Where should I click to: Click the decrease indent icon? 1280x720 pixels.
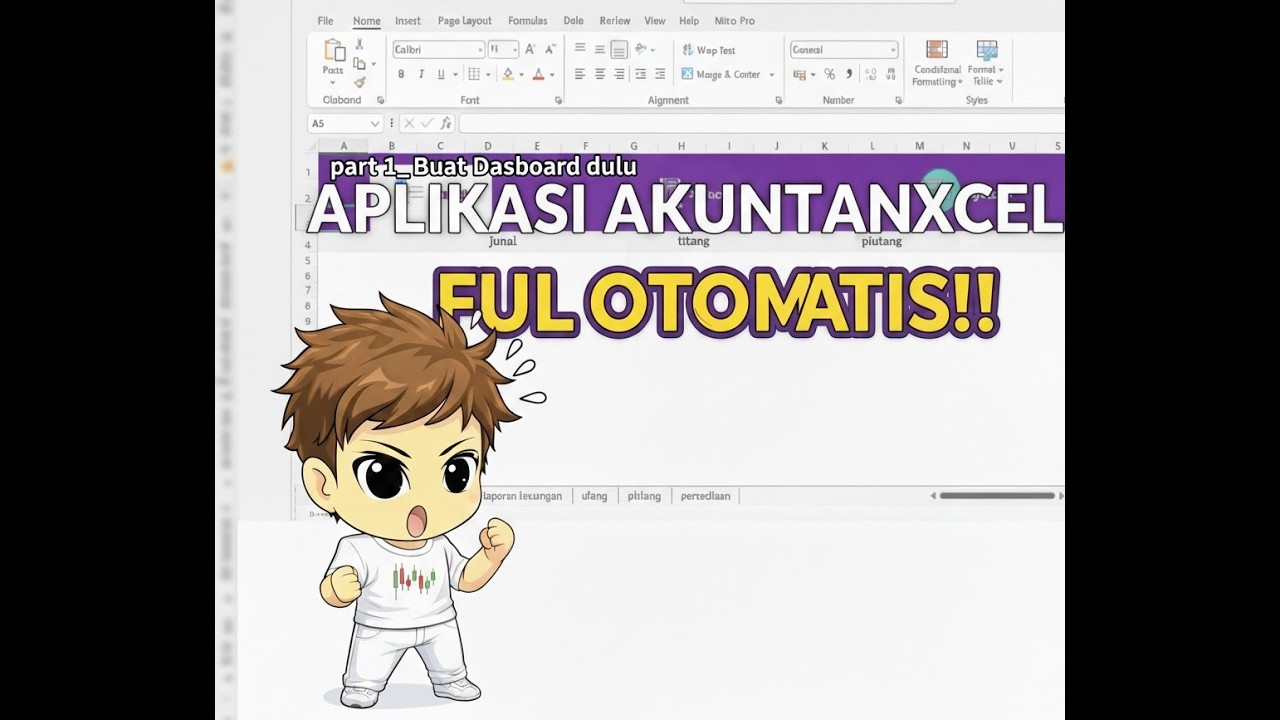coord(641,74)
